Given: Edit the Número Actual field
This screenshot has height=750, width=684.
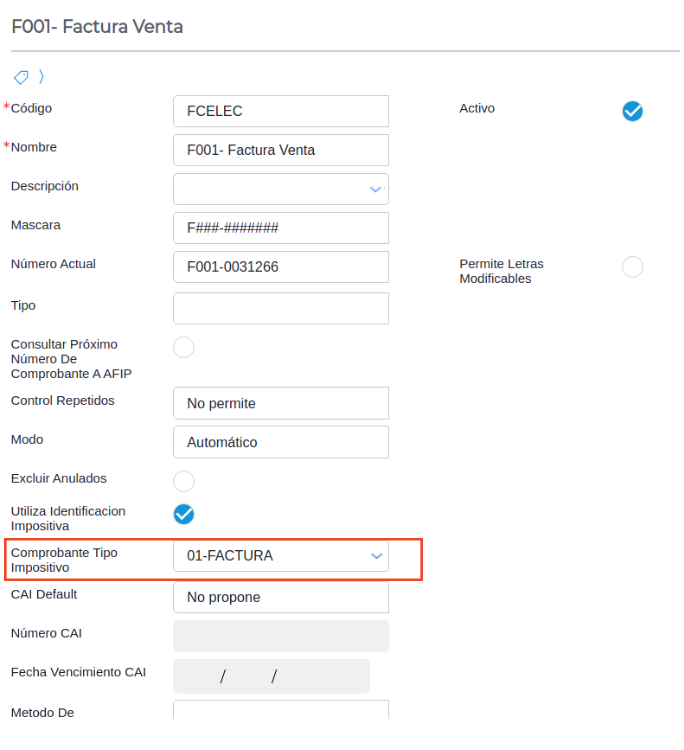Looking at the screenshot, I should click(280, 267).
